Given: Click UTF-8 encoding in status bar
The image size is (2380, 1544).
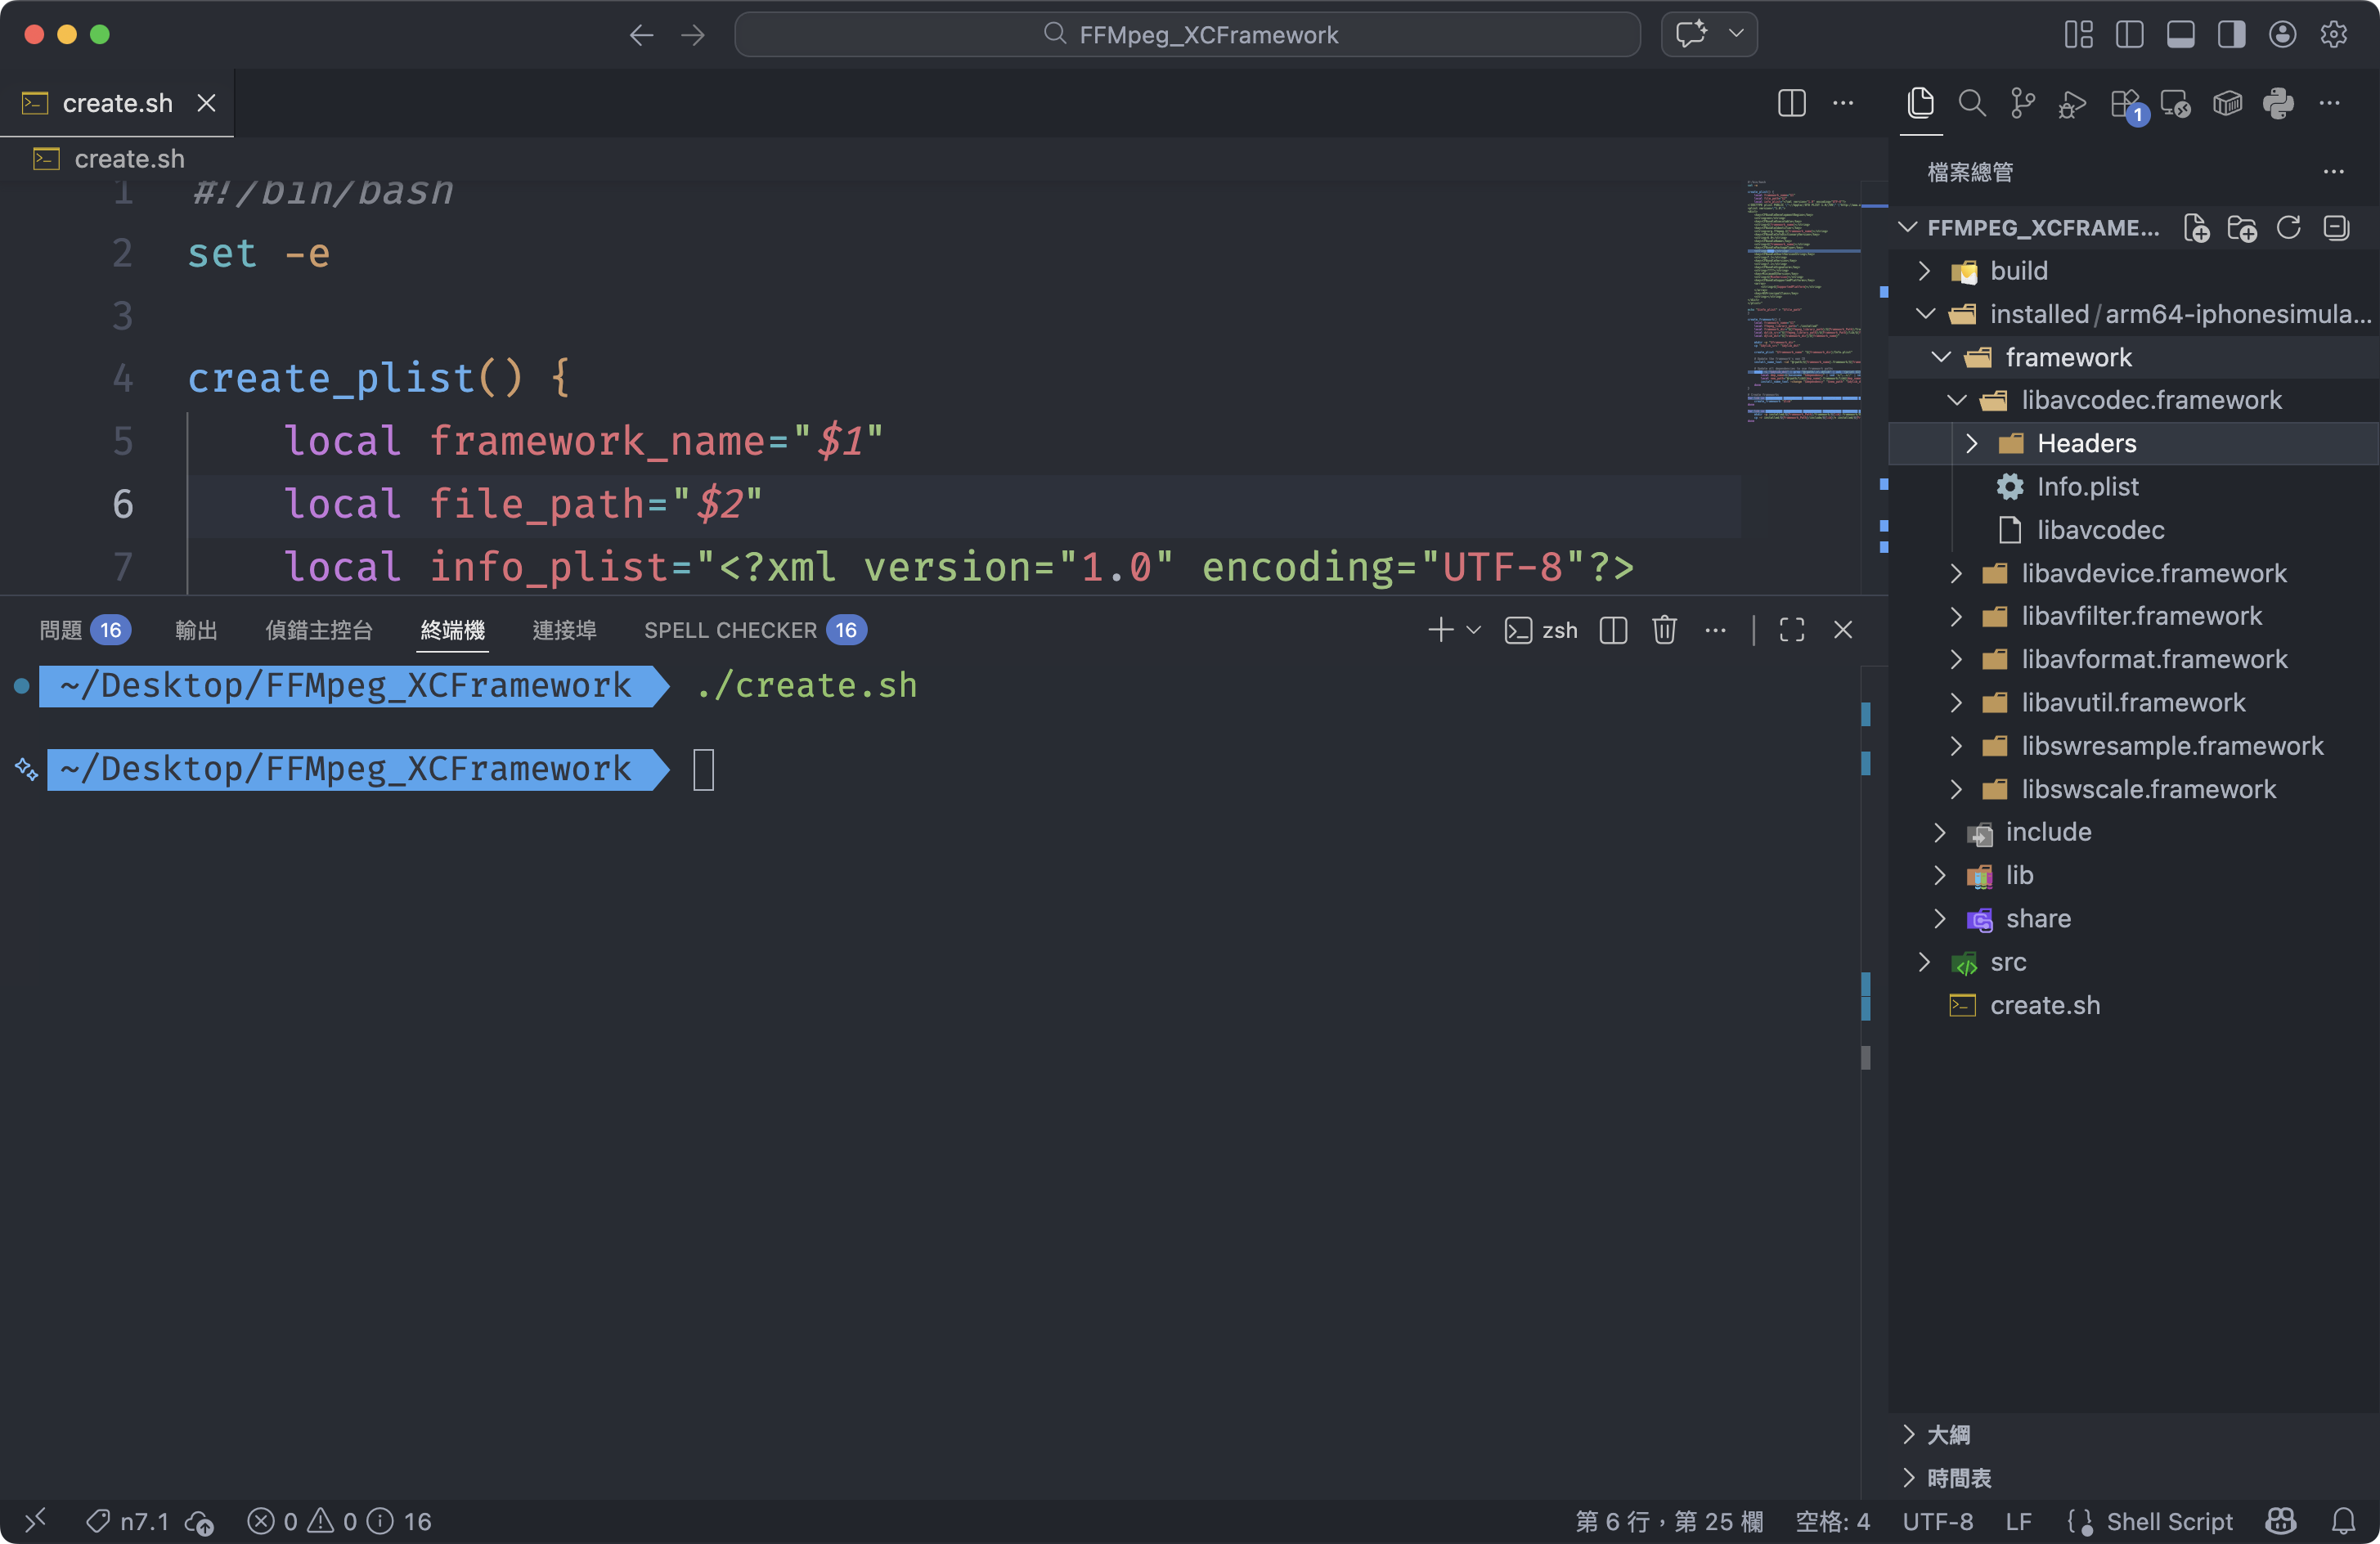Looking at the screenshot, I should (1937, 1521).
